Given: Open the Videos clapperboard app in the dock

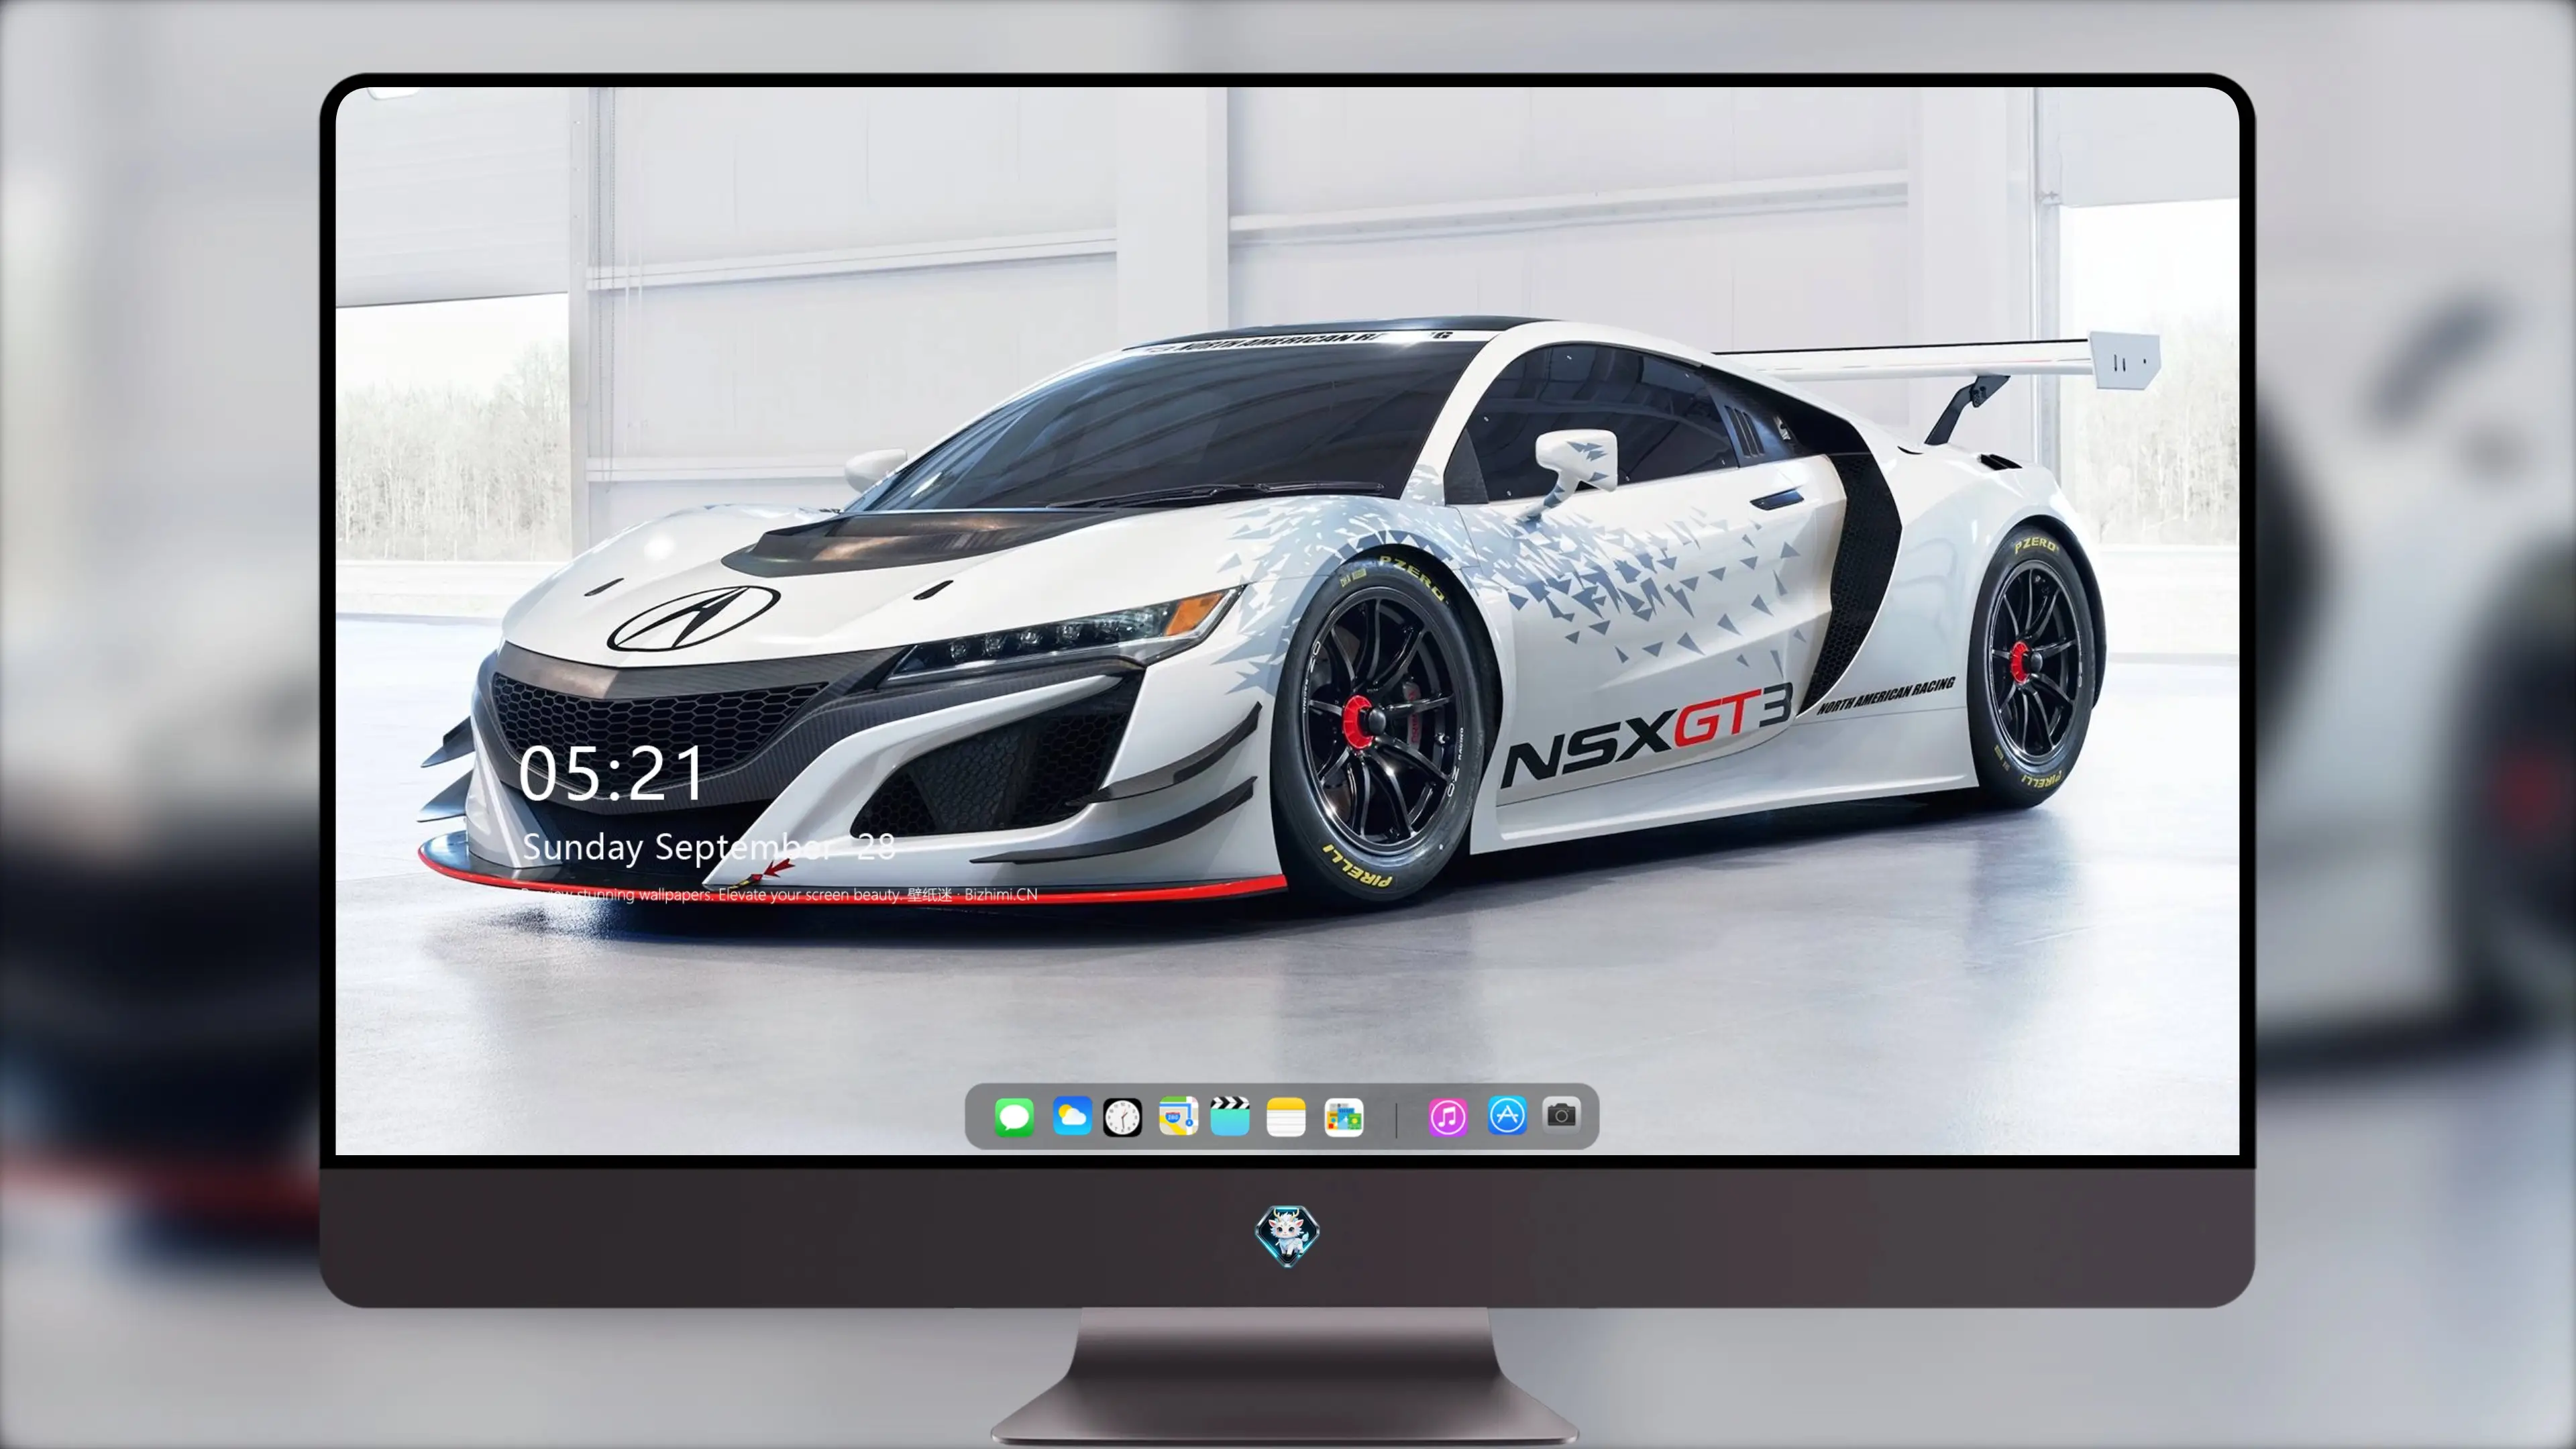Looking at the screenshot, I should click(1230, 1117).
